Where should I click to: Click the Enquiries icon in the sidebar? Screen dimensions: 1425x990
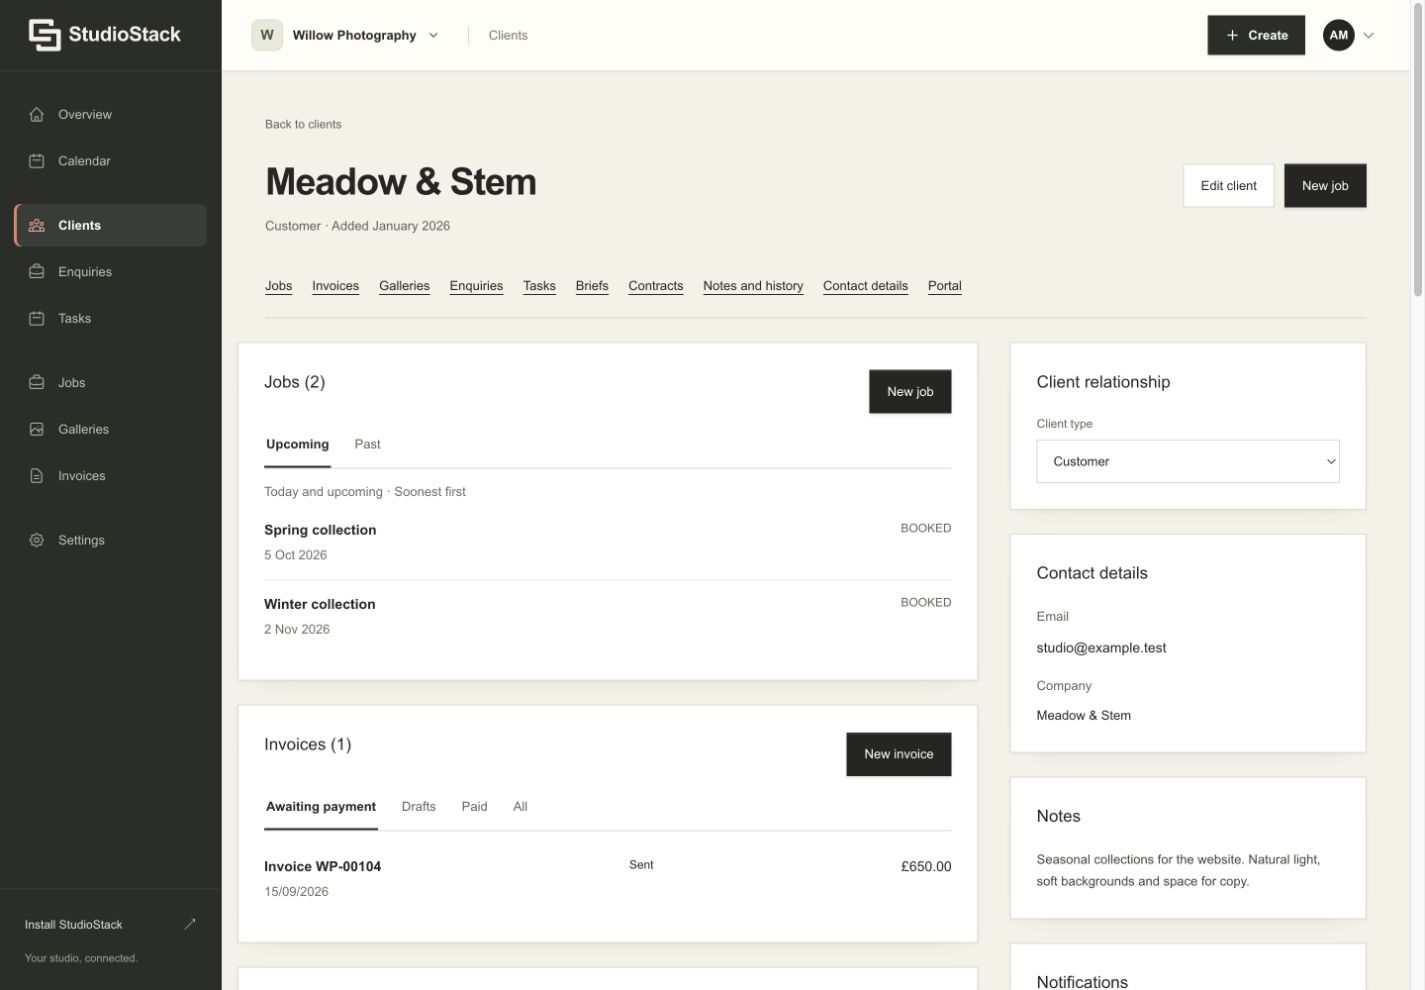click(37, 272)
